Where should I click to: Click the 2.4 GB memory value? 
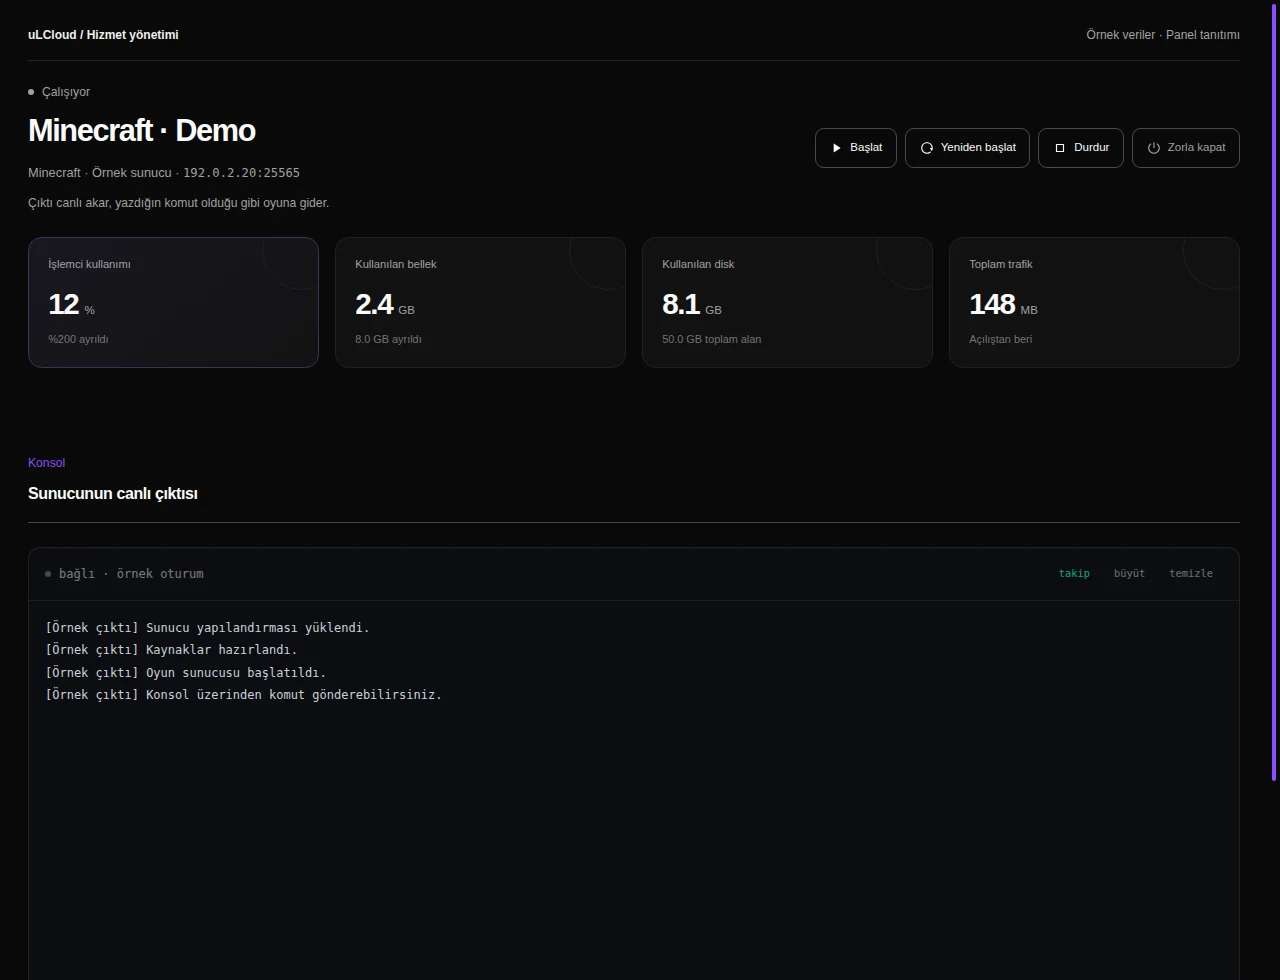click(x=385, y=304)
